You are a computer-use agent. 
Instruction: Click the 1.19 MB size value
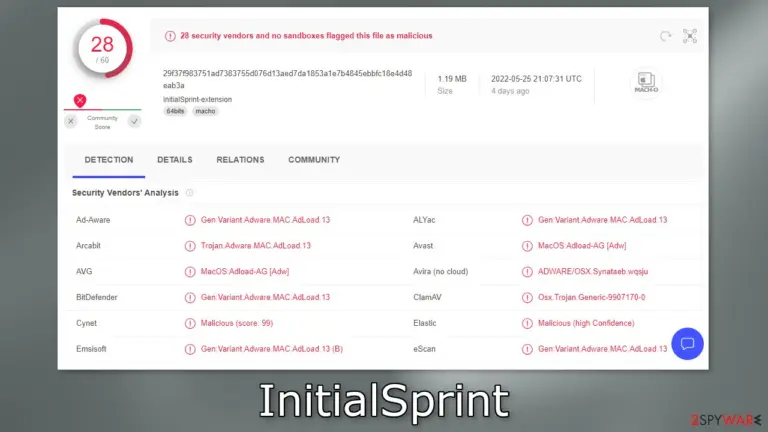452,79
